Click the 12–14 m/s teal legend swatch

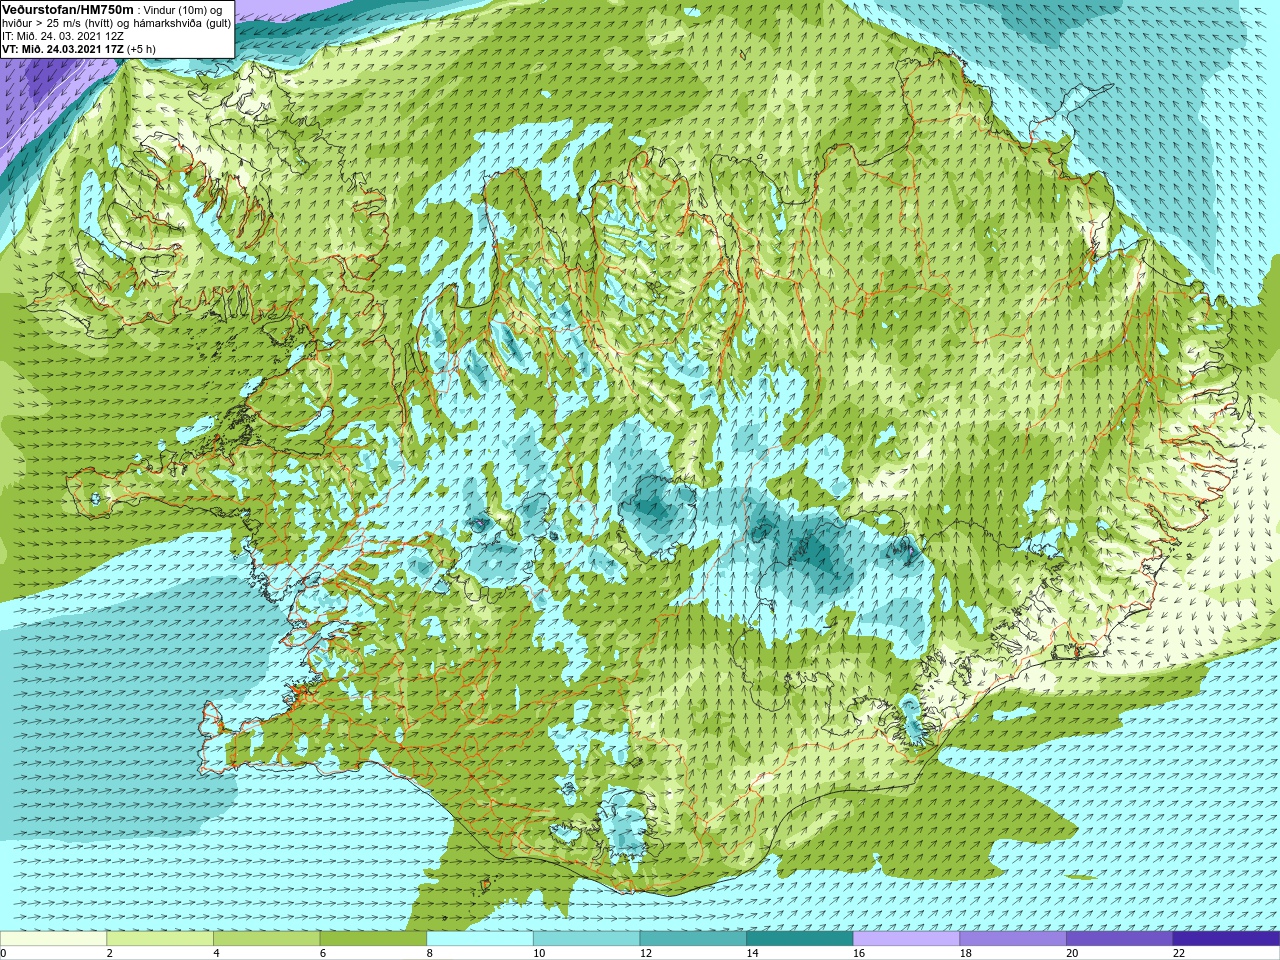click(693, 939)
